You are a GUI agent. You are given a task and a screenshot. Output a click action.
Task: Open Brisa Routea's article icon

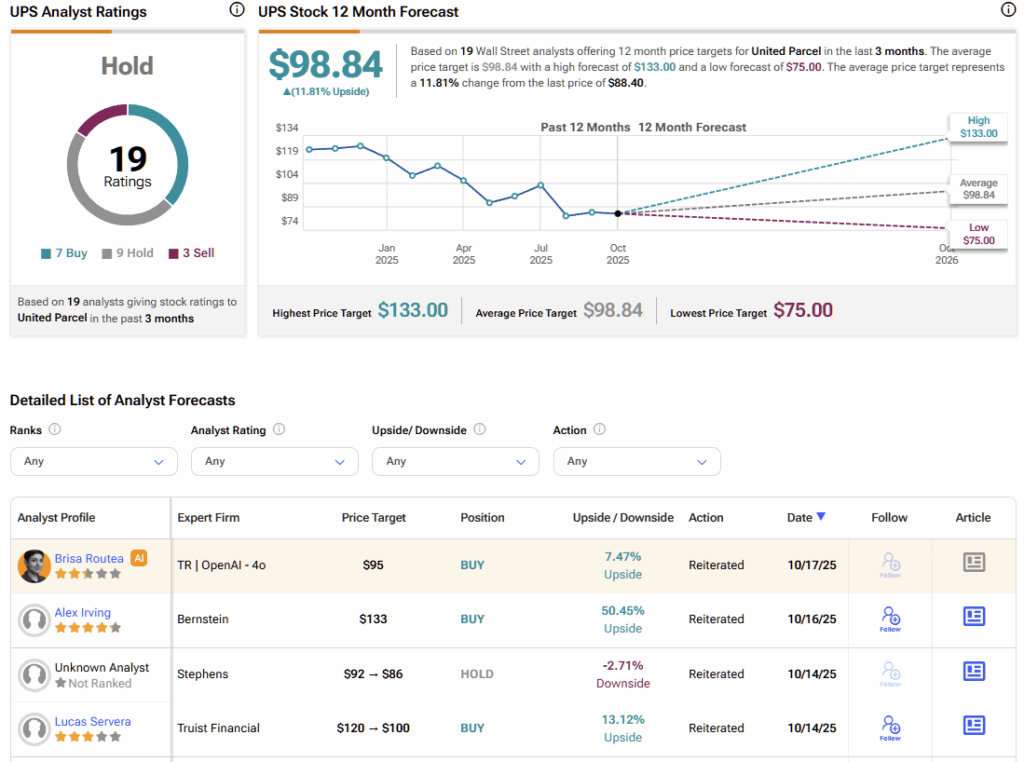click(x=973, y=563)
